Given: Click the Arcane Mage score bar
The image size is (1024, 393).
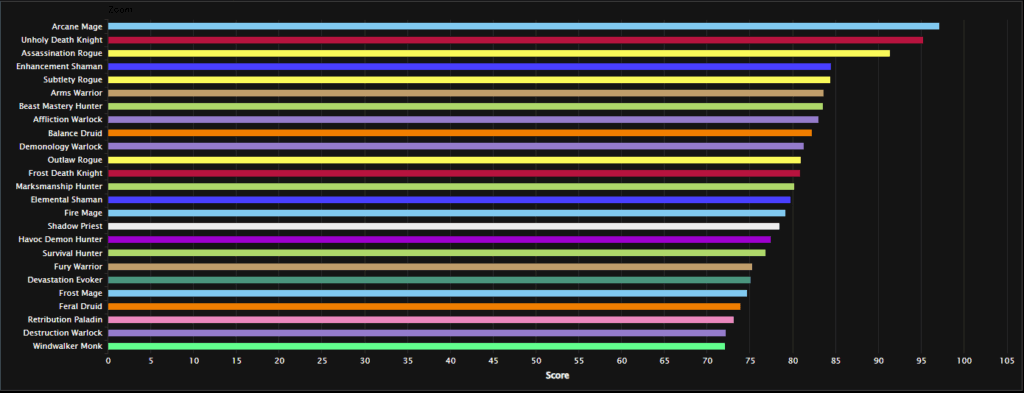Looking at the screenshot, I should 523,26.
